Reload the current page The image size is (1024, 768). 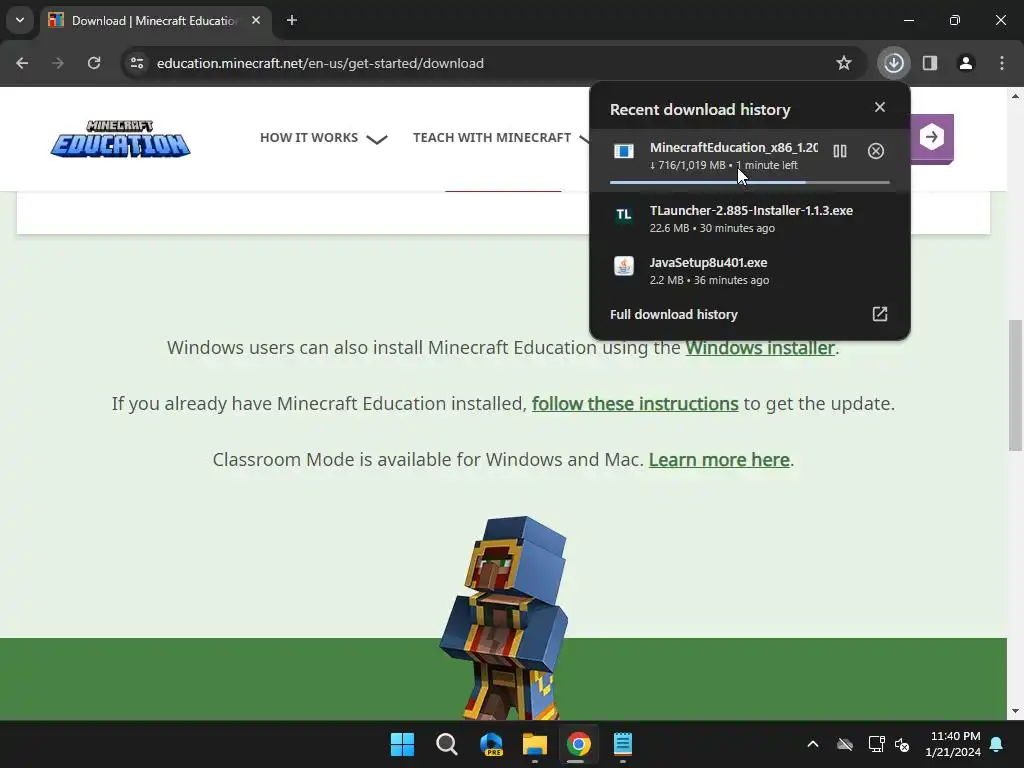(94, 63)
